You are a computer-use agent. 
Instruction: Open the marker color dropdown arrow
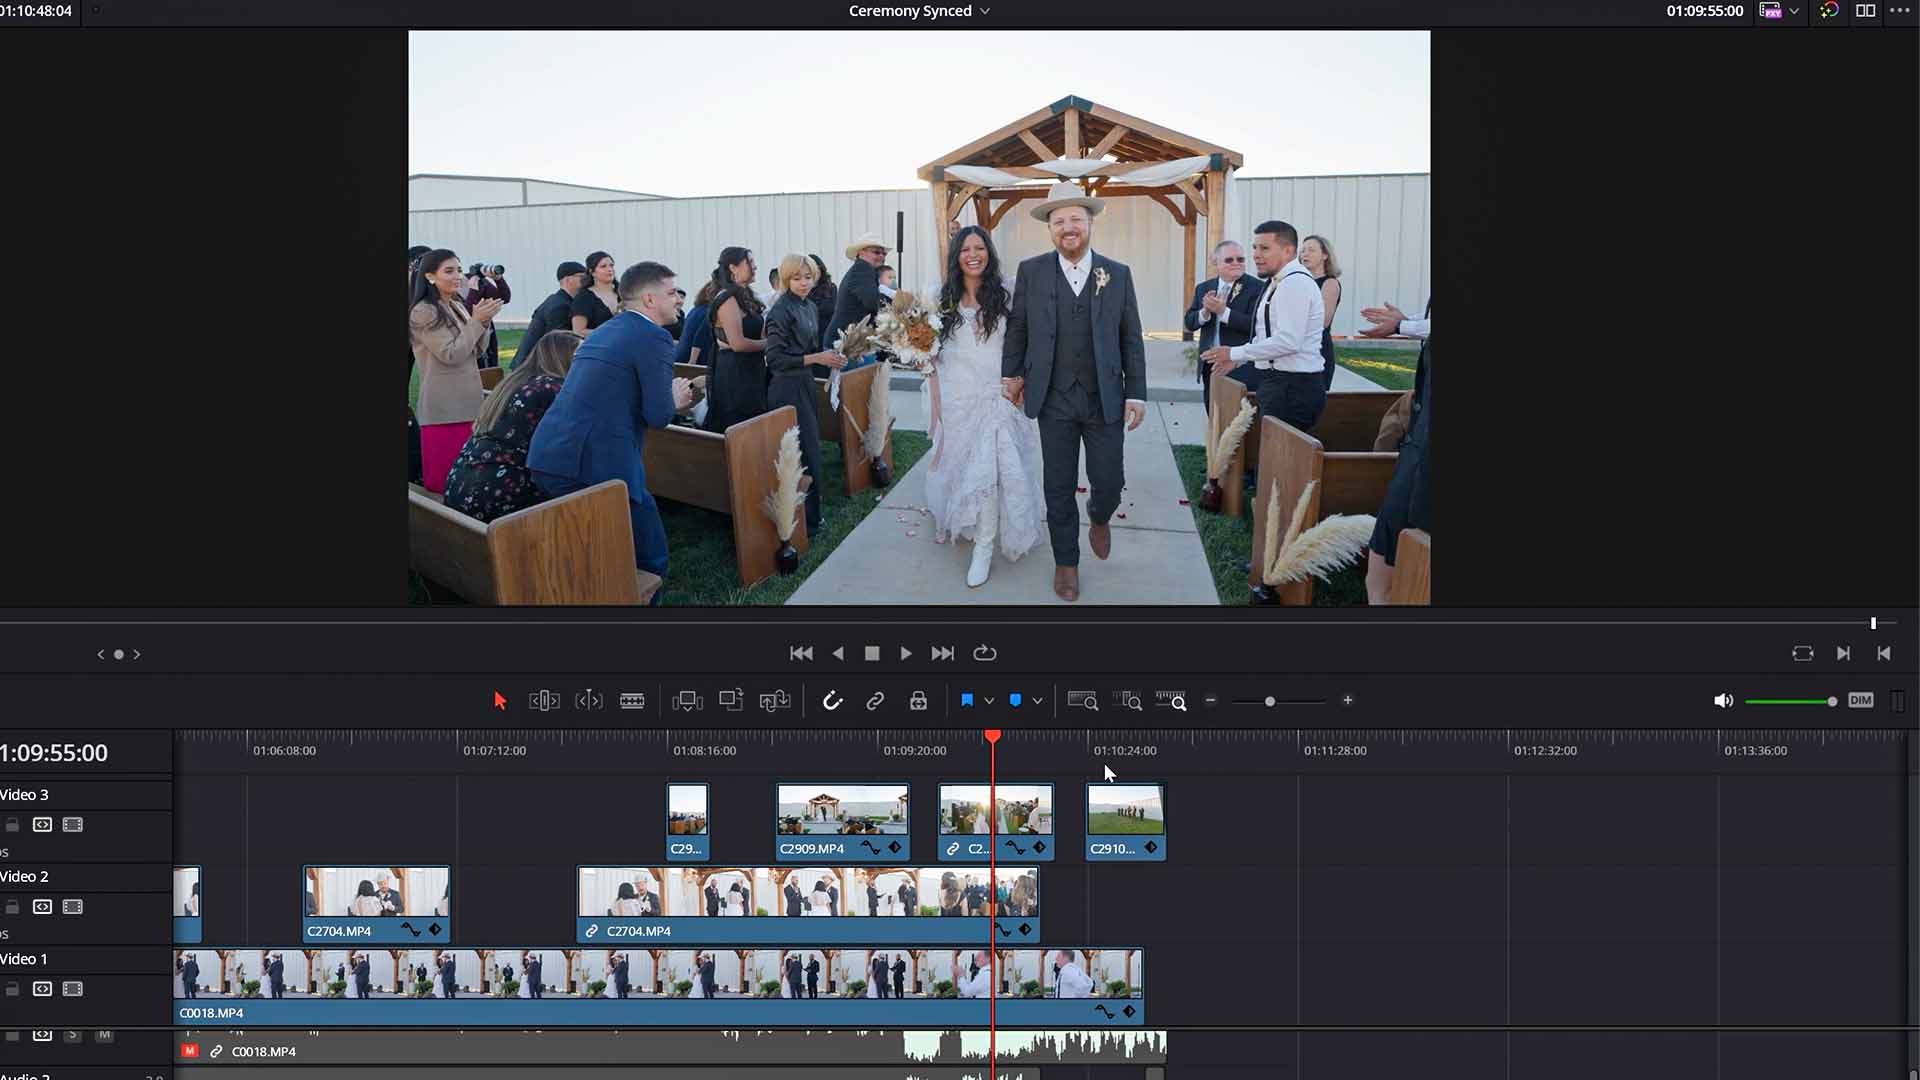tap(1037, 701)
